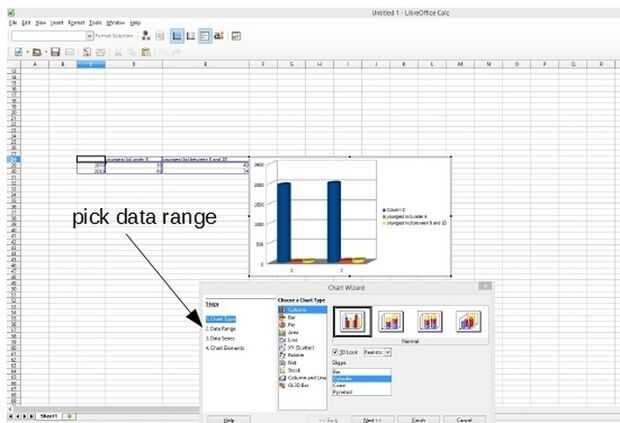The width and height of the screenshot is (620, 423).
Task: Select the Column and Line chart type
Action: pyautogui.click(x=302, y=378)
